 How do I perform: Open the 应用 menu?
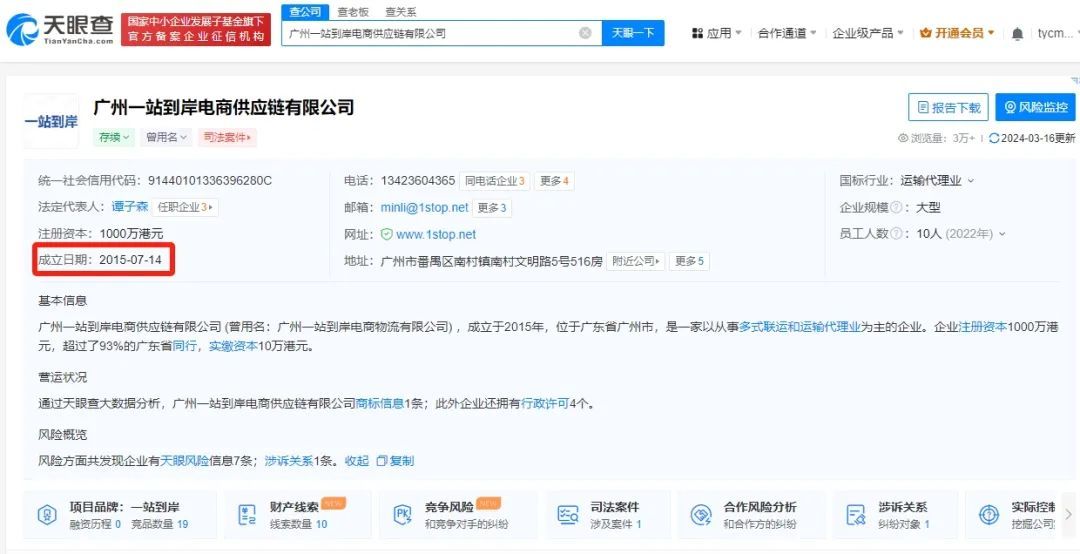717,33
